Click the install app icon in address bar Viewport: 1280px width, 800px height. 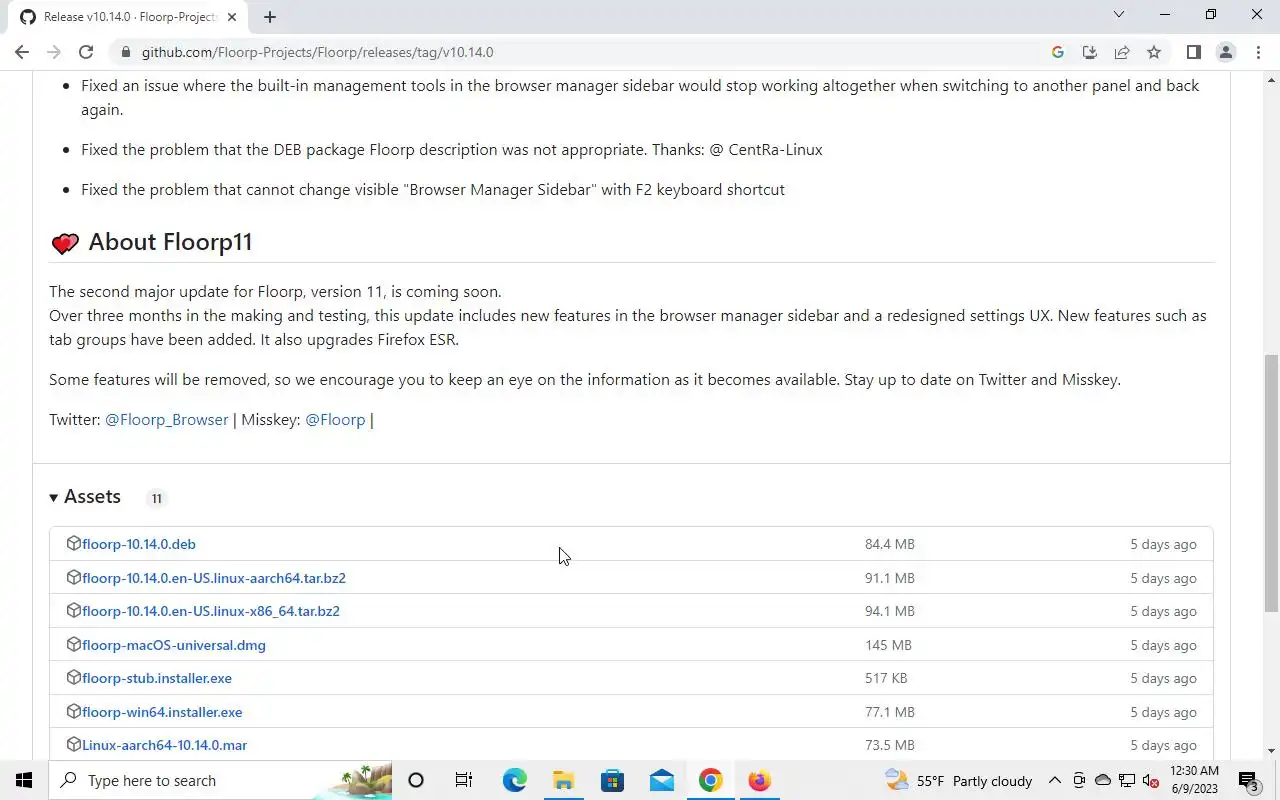(x=1090, y=52)
